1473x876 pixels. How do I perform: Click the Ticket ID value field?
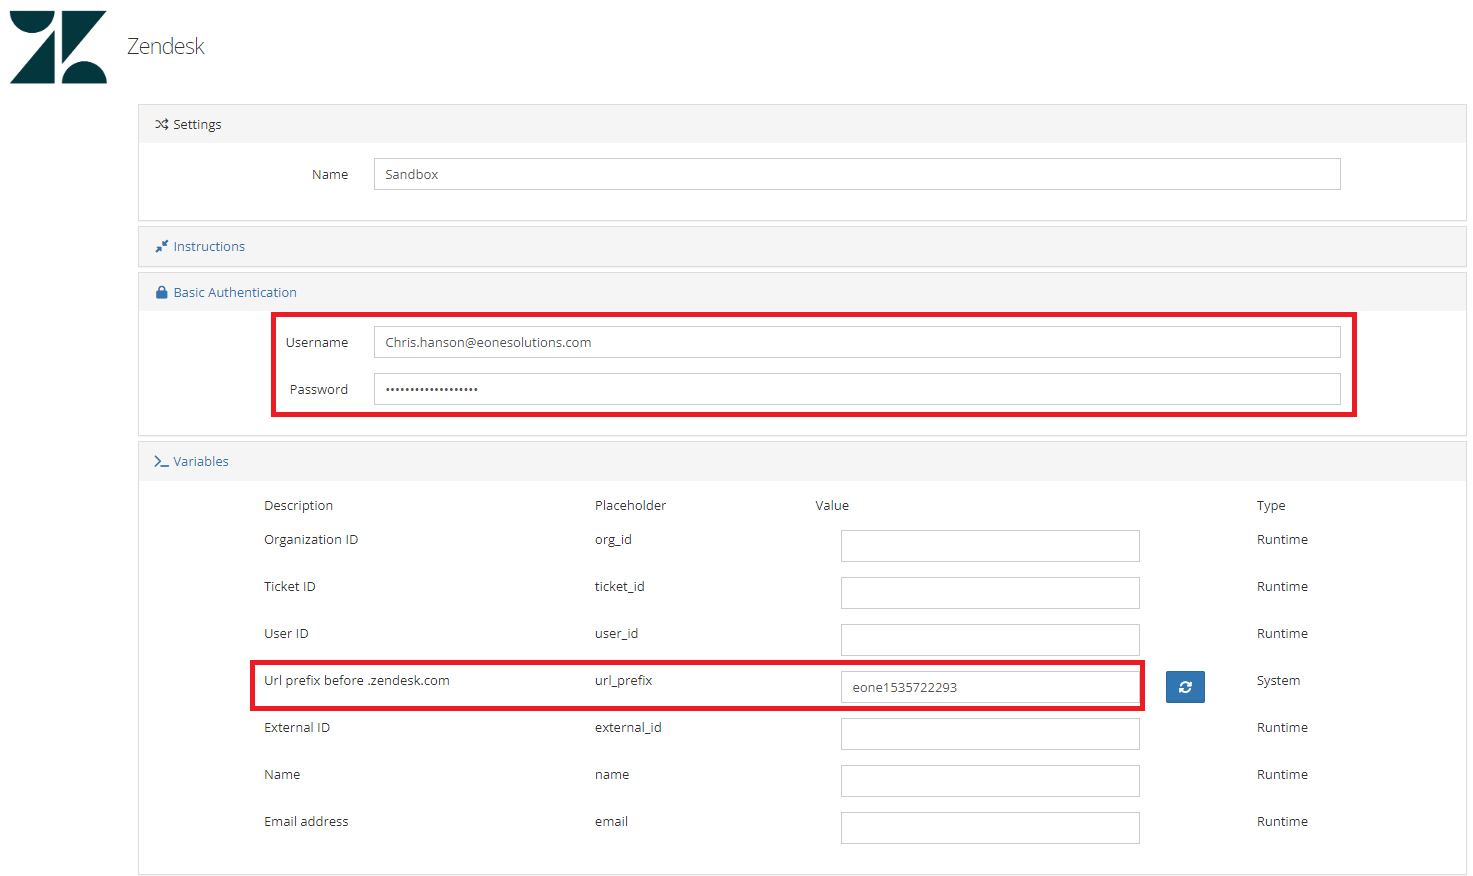click(x=990, y=593)
